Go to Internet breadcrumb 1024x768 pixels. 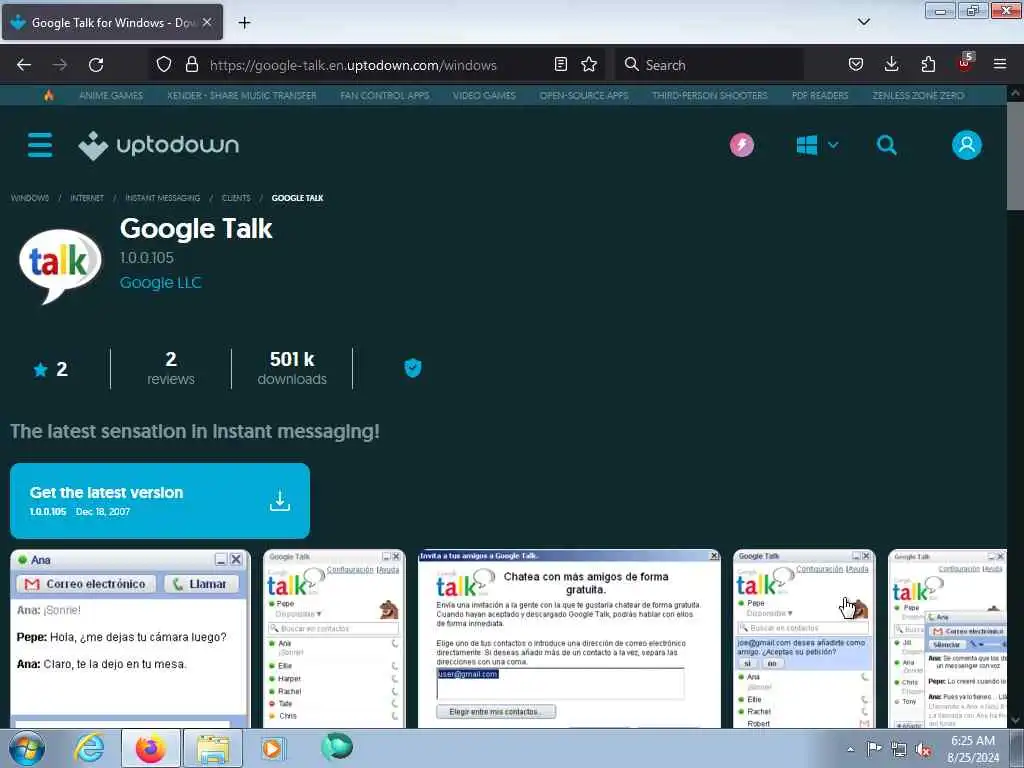click(x=87, y=198)
